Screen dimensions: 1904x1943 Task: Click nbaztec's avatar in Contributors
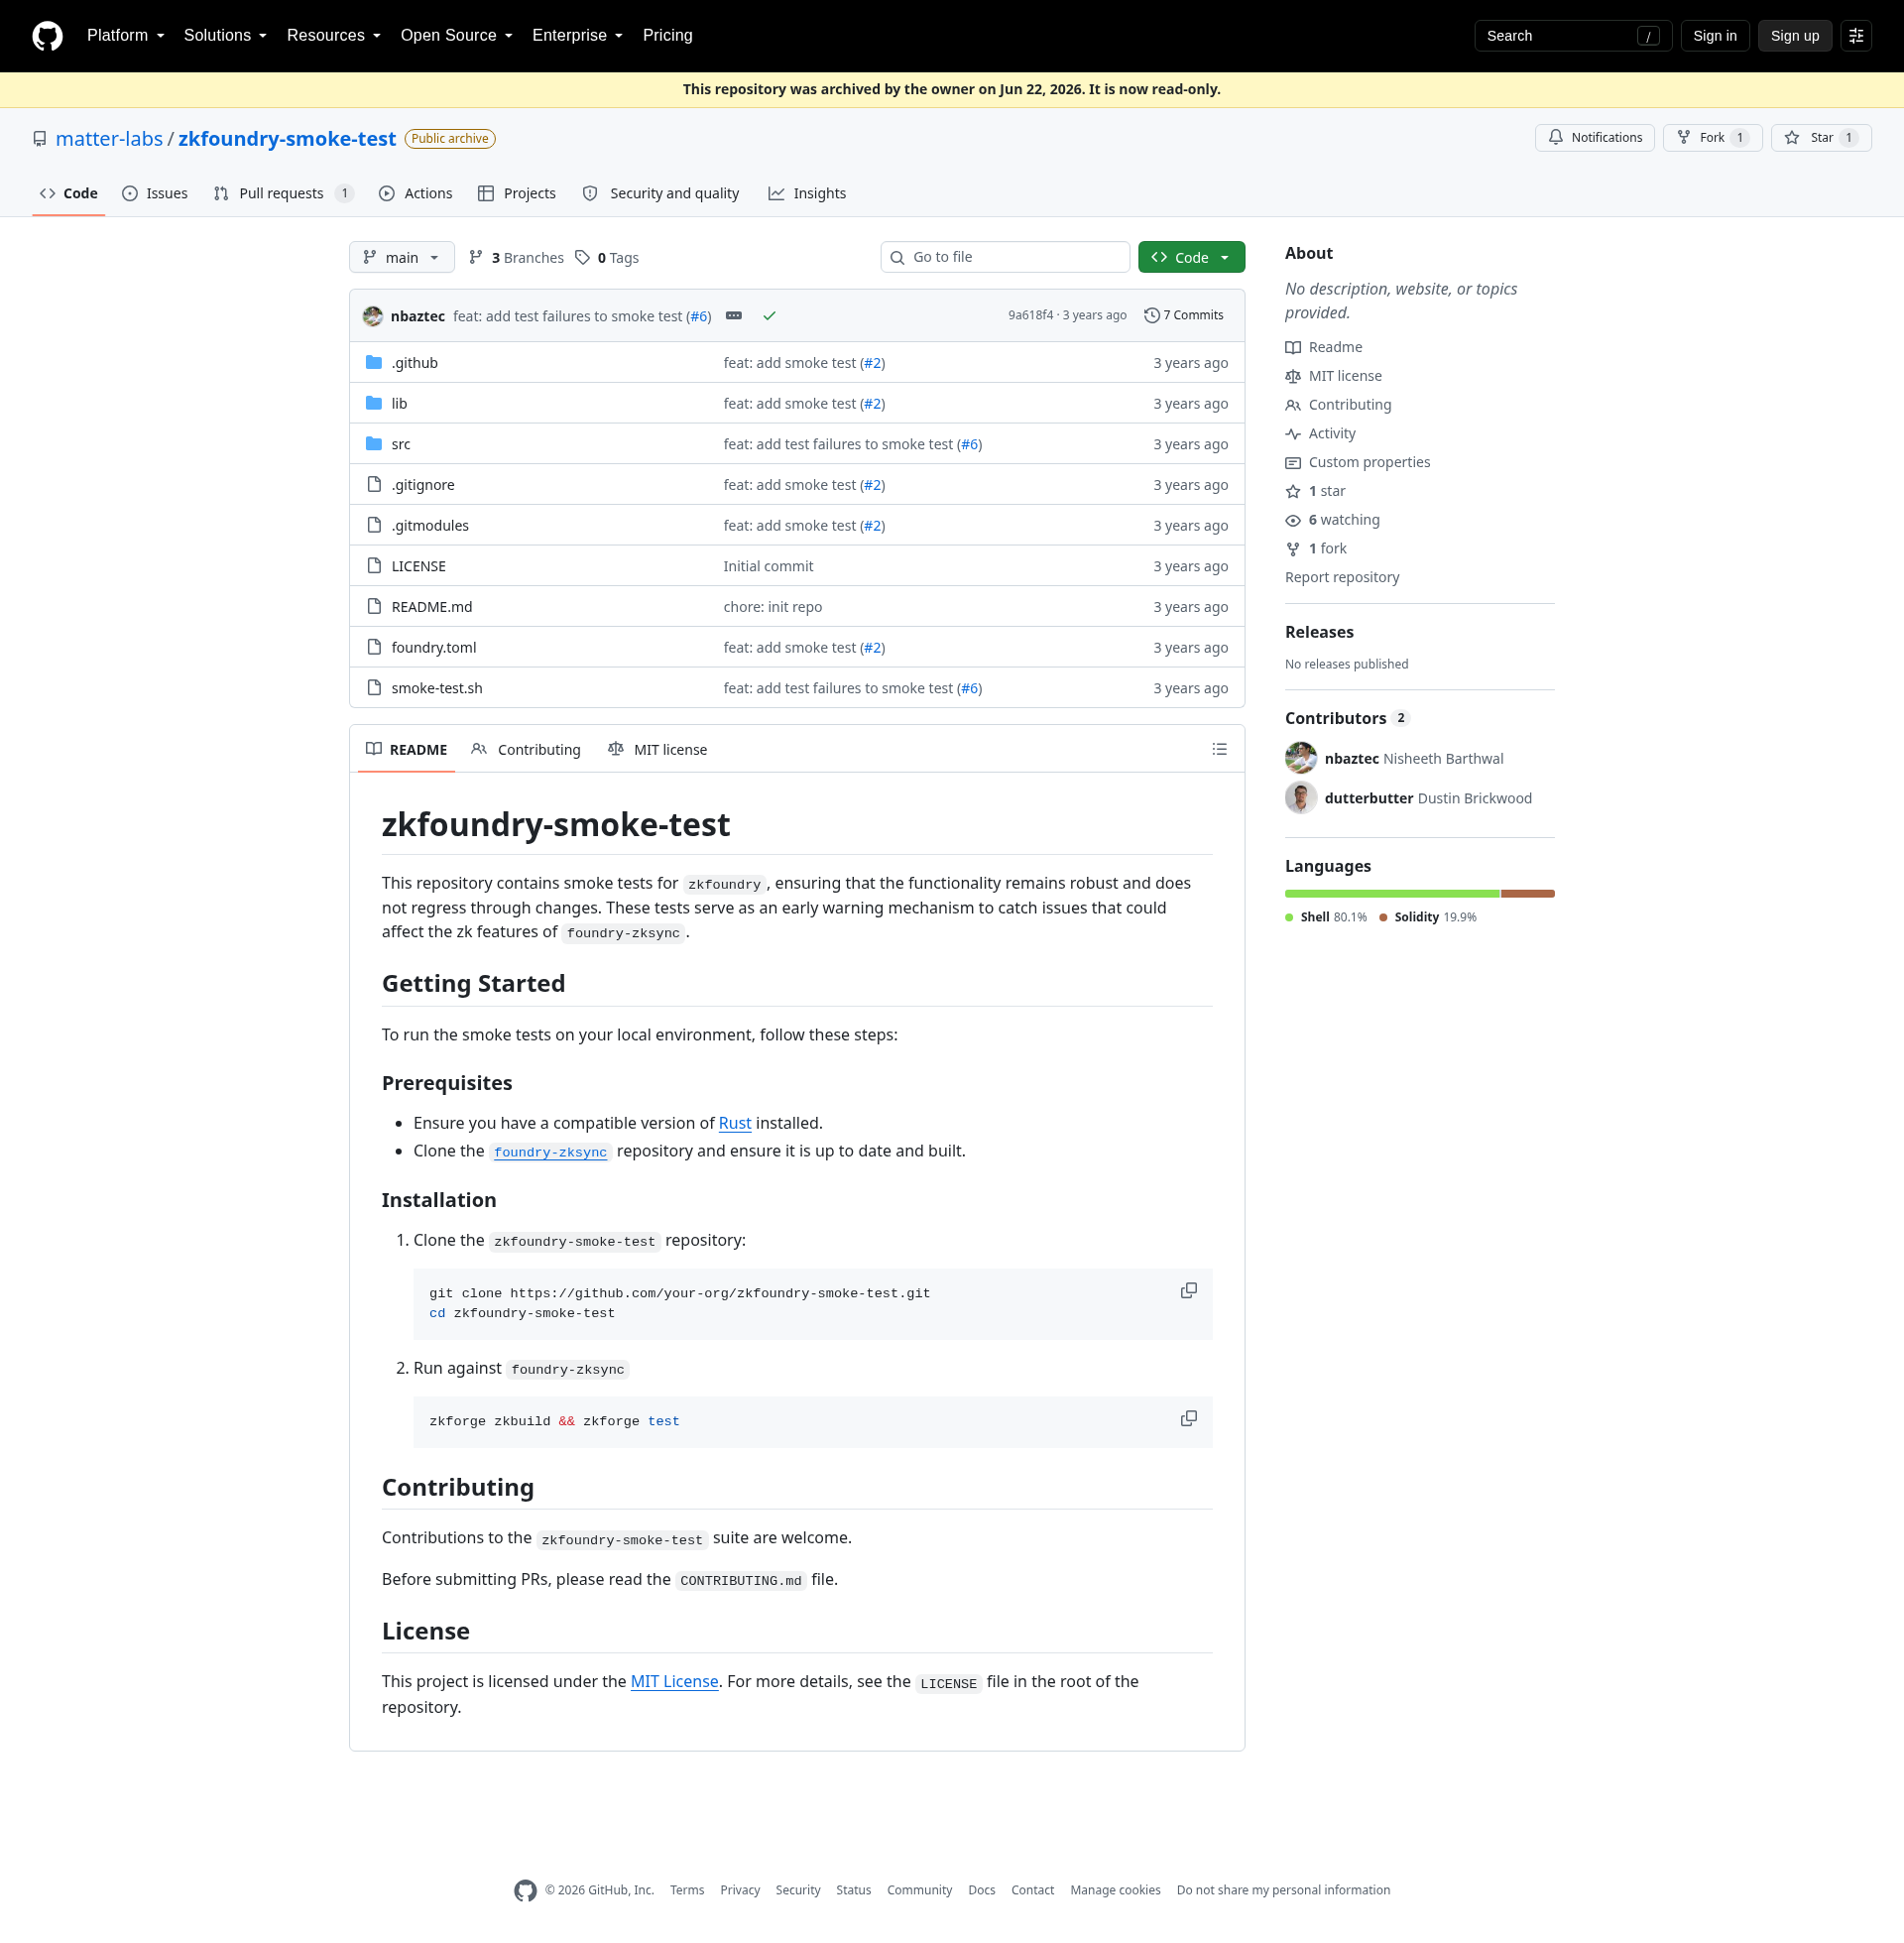coord(1301,758)
